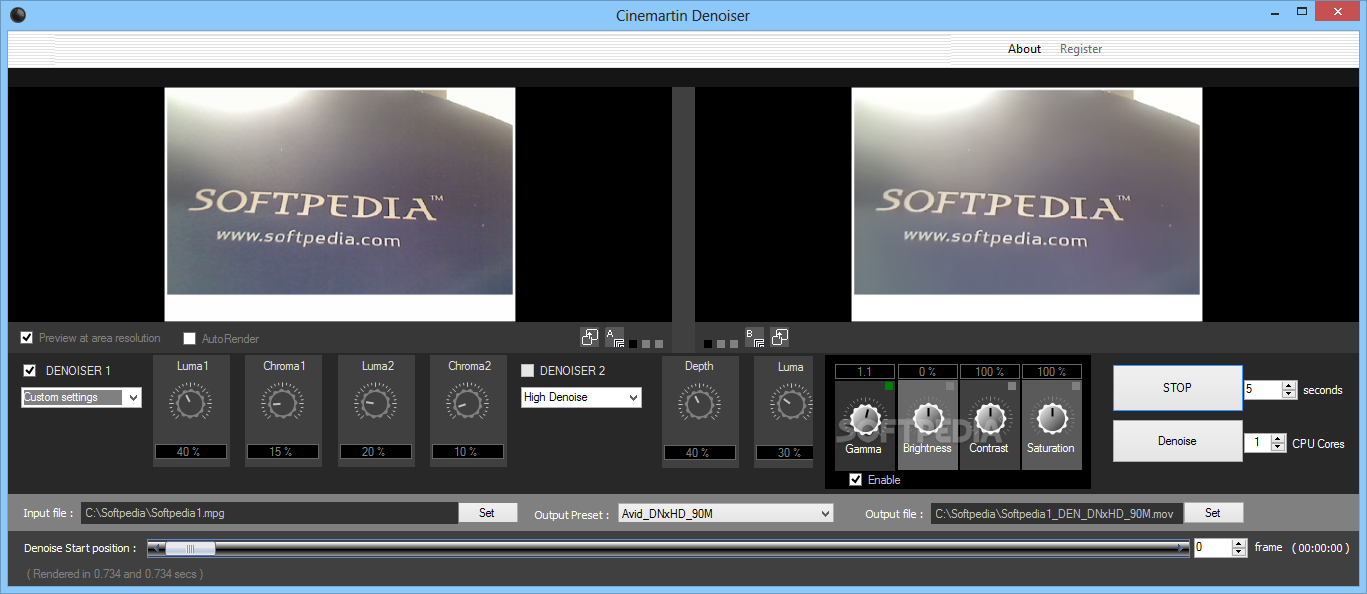Toggle the Saturation indicator square
Screen dimensions: 1367x594
[x=1076, y=386]
